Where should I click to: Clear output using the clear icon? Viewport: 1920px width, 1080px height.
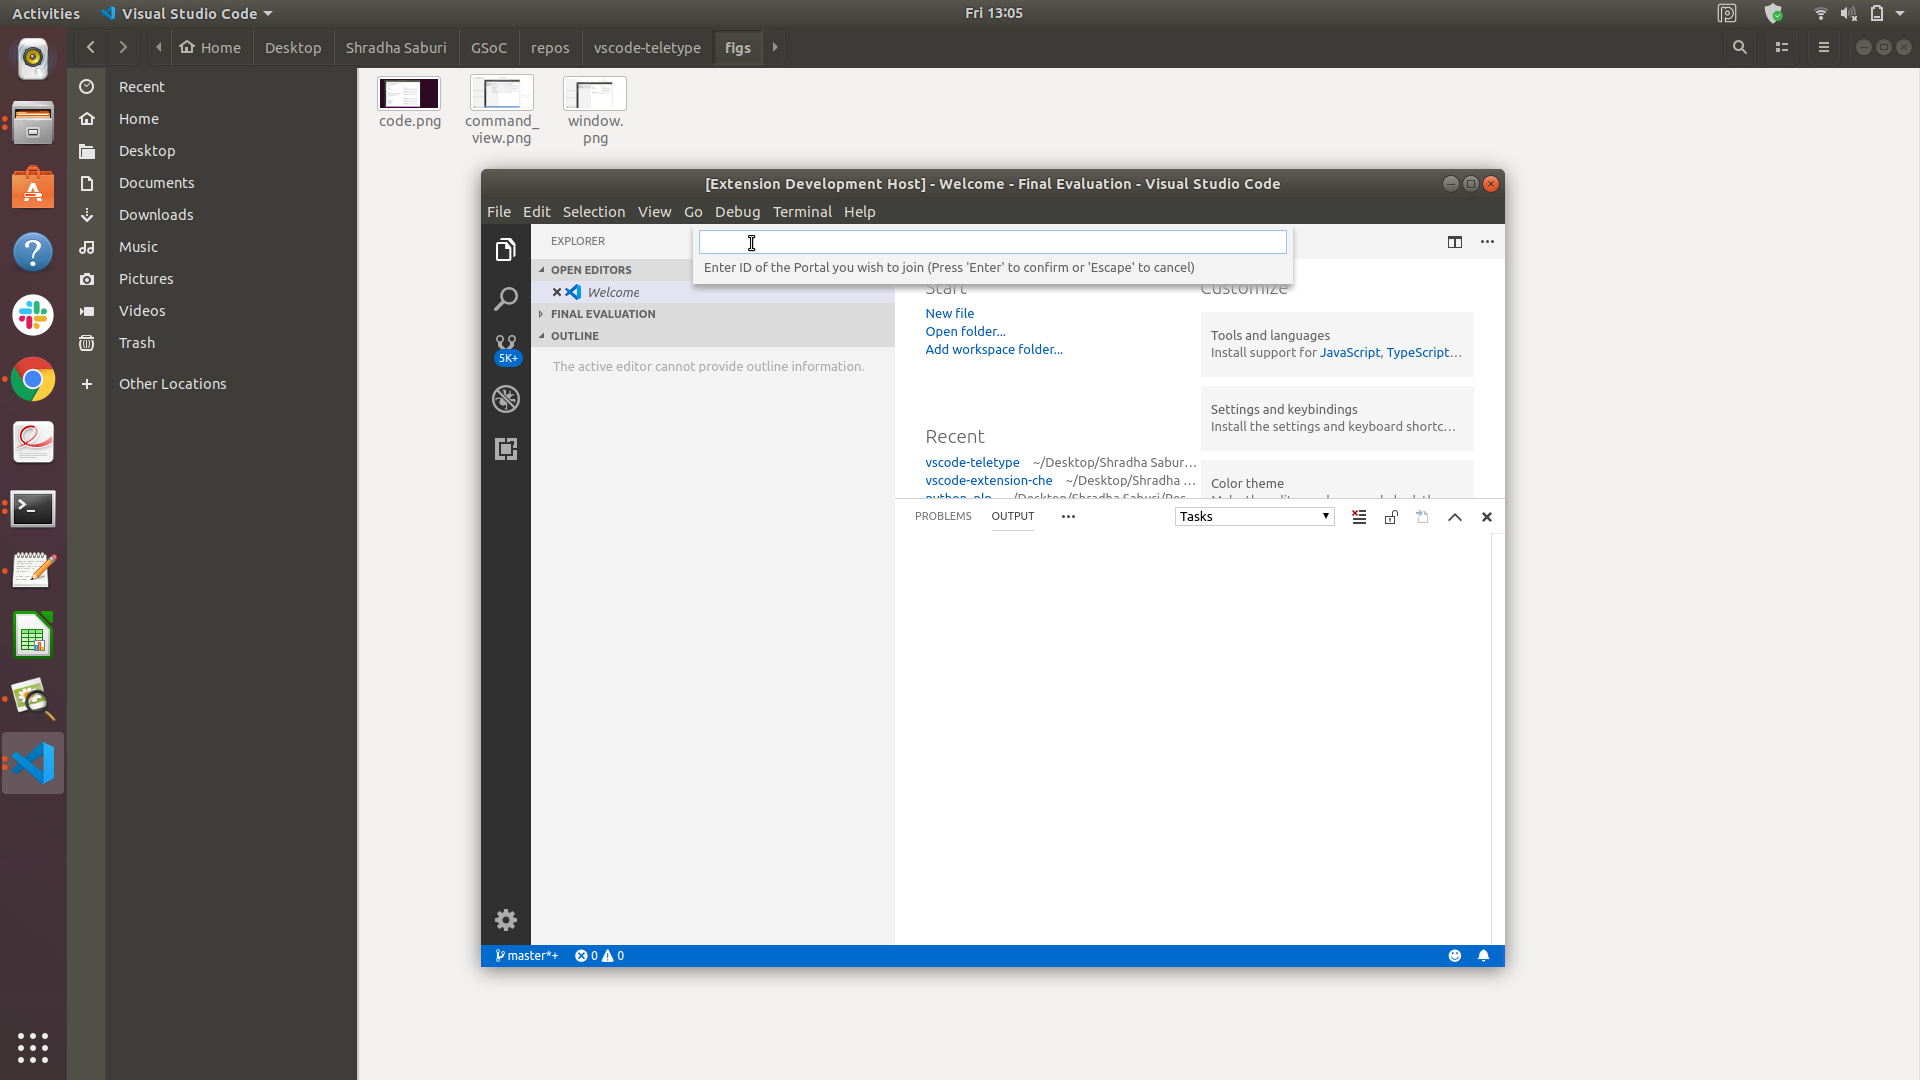click(x=1359, y=517)
